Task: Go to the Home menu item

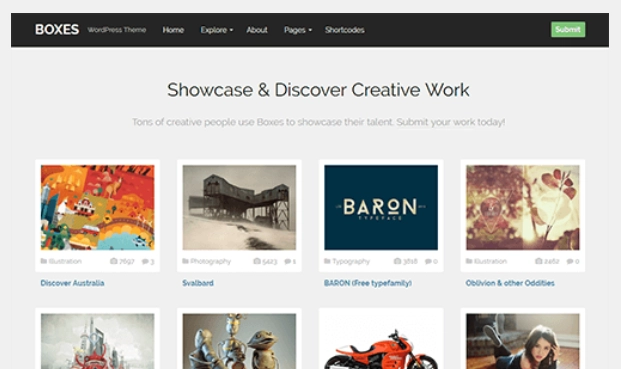Action: click(173, 30)
